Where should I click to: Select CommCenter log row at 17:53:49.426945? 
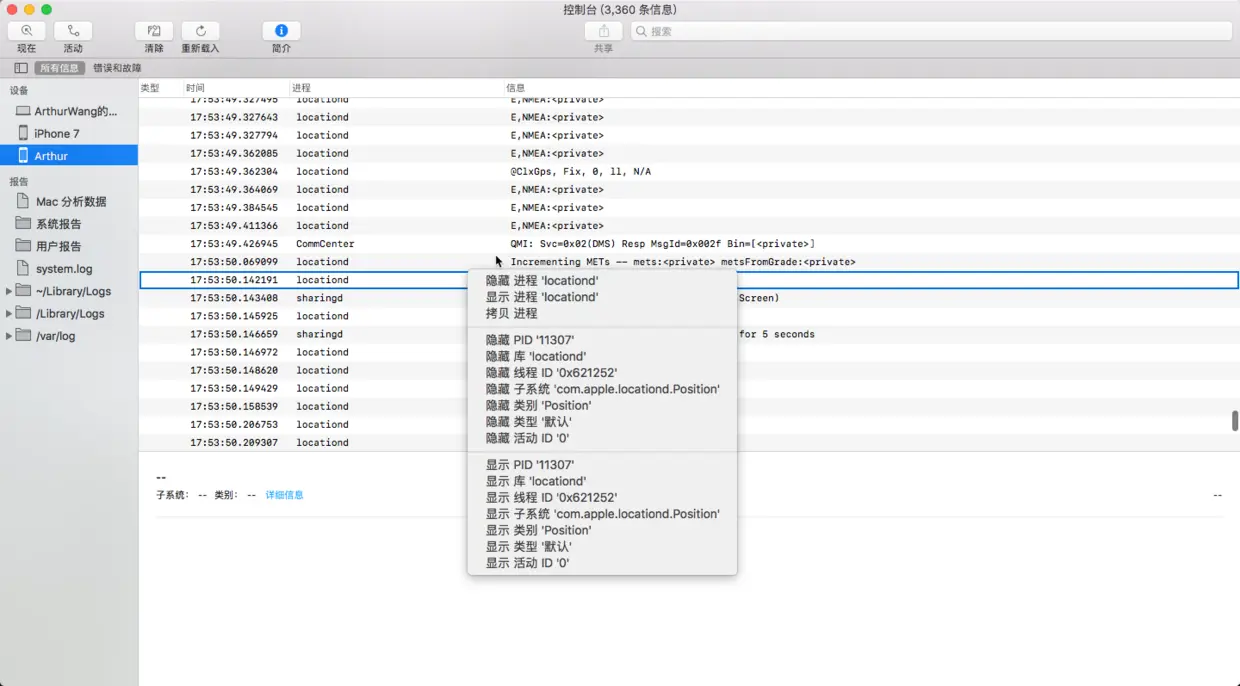(x=688, y=244)
